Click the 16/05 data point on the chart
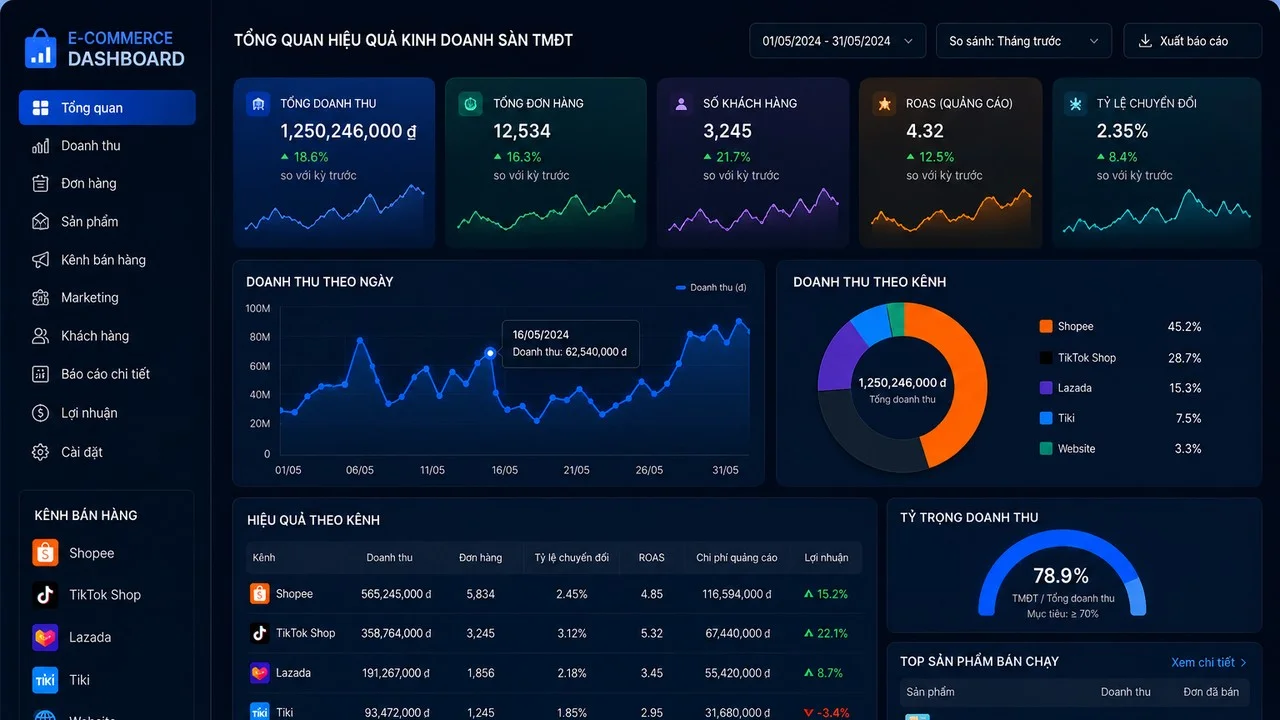 (x=490, y=353)
